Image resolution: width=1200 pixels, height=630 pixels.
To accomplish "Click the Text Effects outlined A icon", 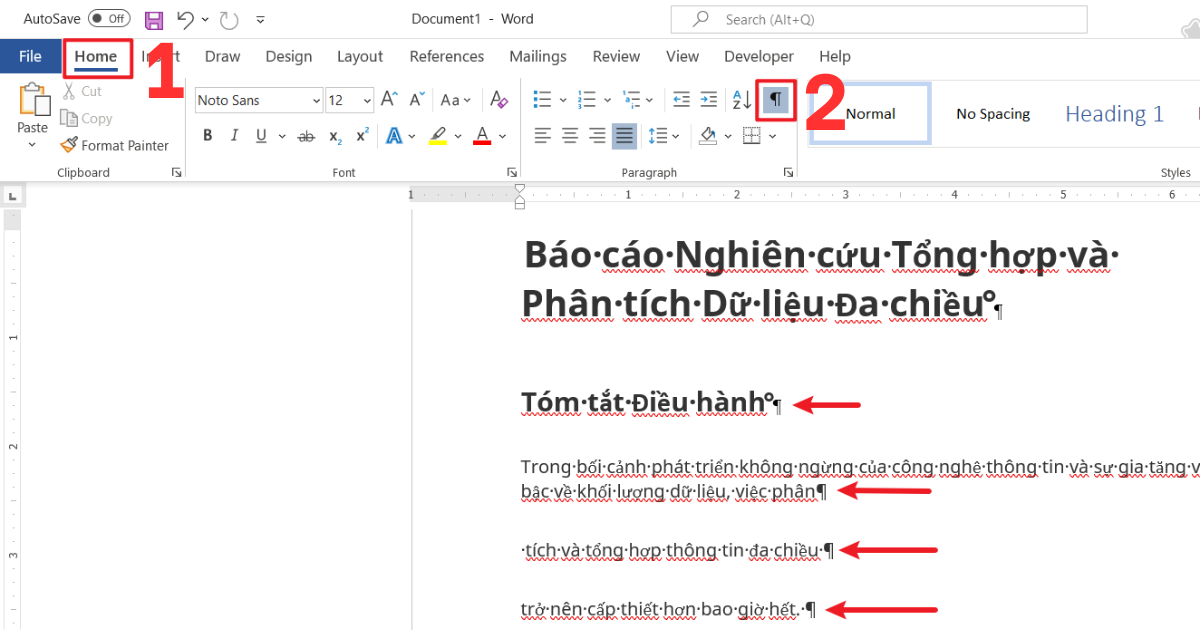I will tap(394, 135).
